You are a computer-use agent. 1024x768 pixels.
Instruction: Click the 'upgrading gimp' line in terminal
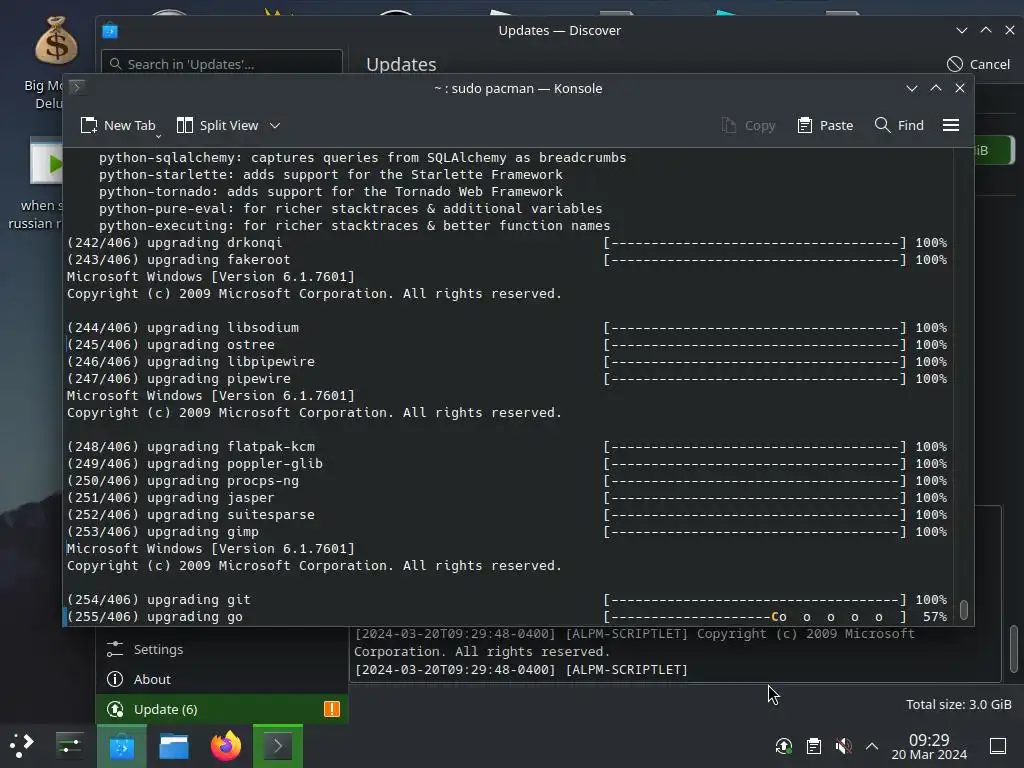[163, 532]
